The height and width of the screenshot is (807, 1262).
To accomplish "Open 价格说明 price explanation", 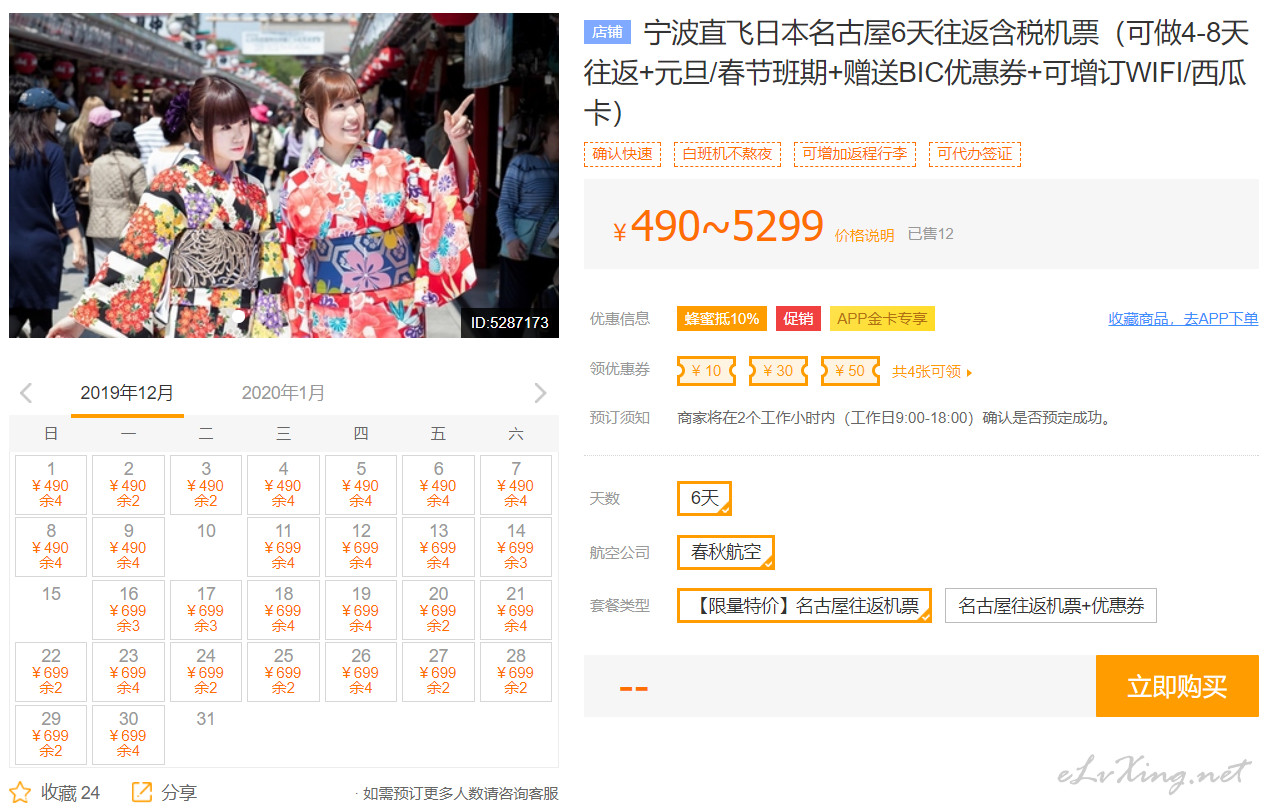I will pos(865,236).
